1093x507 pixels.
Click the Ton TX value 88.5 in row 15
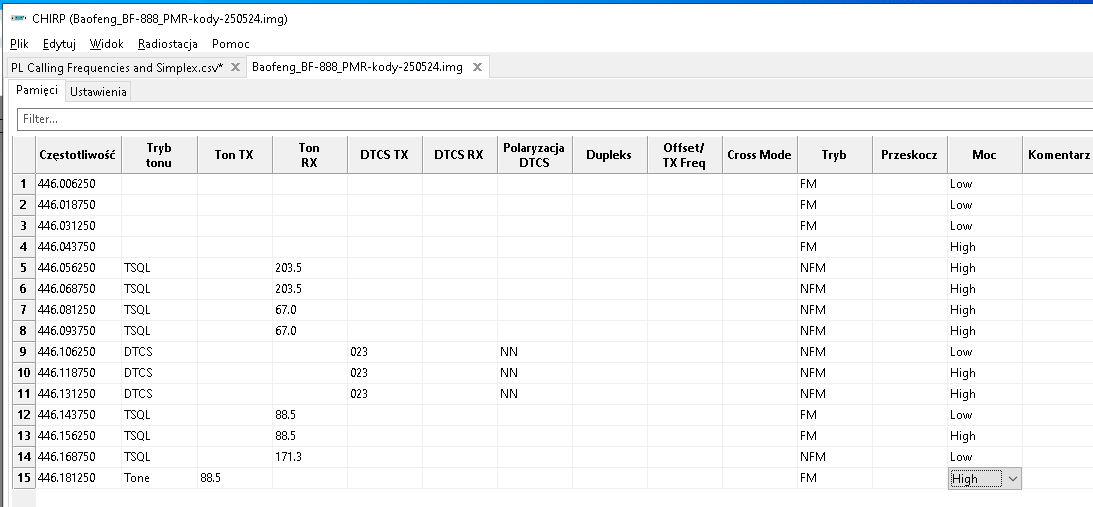[x=234, y=479]
